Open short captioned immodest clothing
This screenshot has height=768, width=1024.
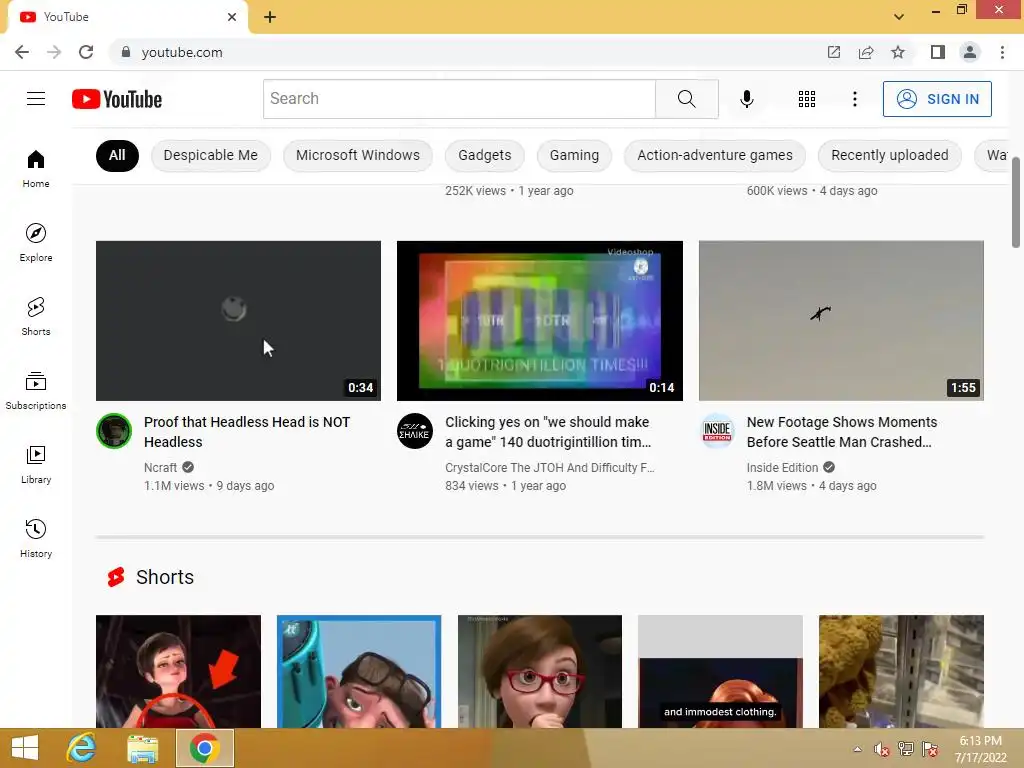tap(720, 671)
